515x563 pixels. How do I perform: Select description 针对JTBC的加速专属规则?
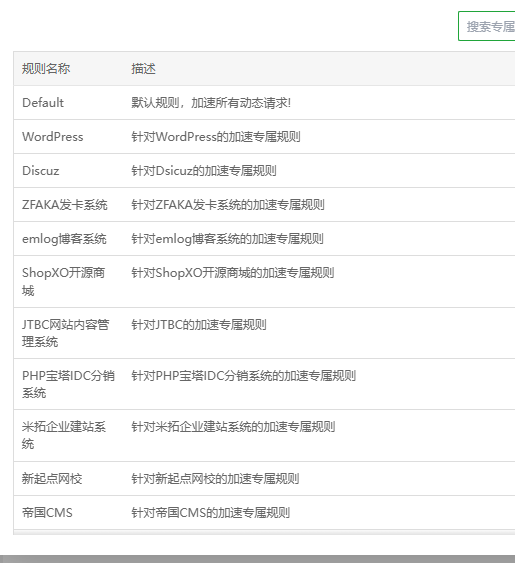(x=199, y=325)
